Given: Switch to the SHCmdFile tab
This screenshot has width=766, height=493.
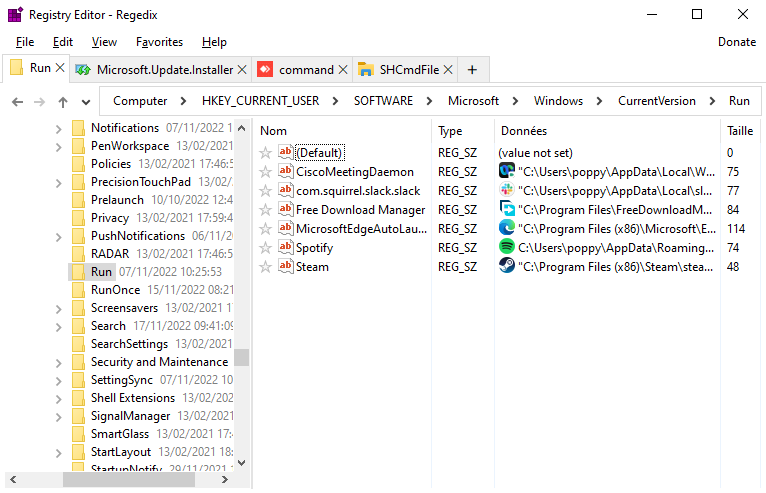Looking at the screenshot, I should click(403, 70).
